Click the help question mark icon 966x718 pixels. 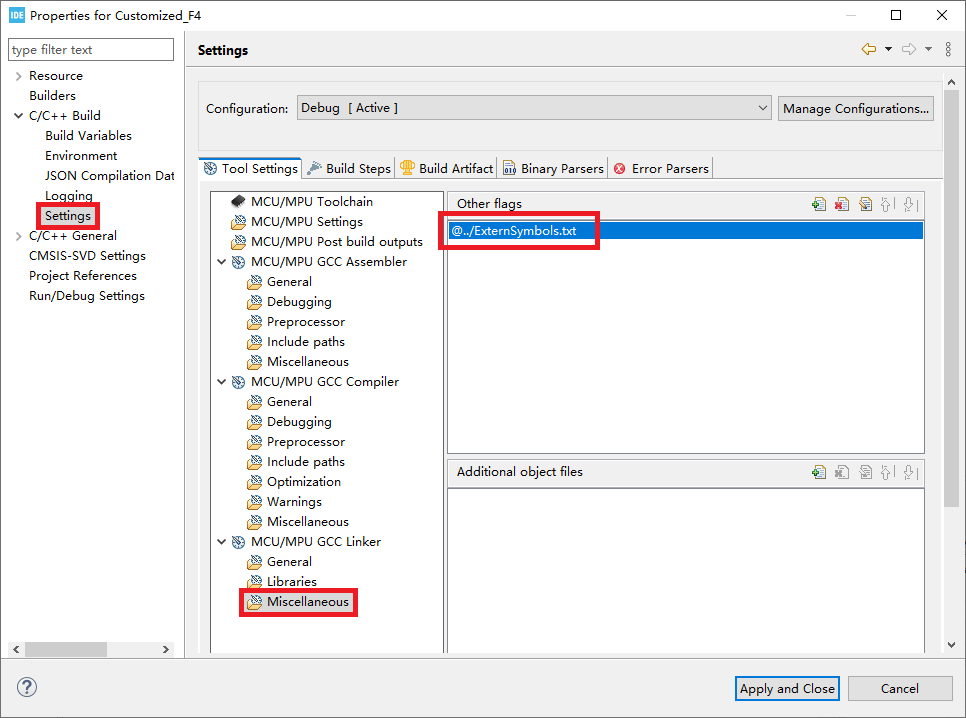click(27, 687)
